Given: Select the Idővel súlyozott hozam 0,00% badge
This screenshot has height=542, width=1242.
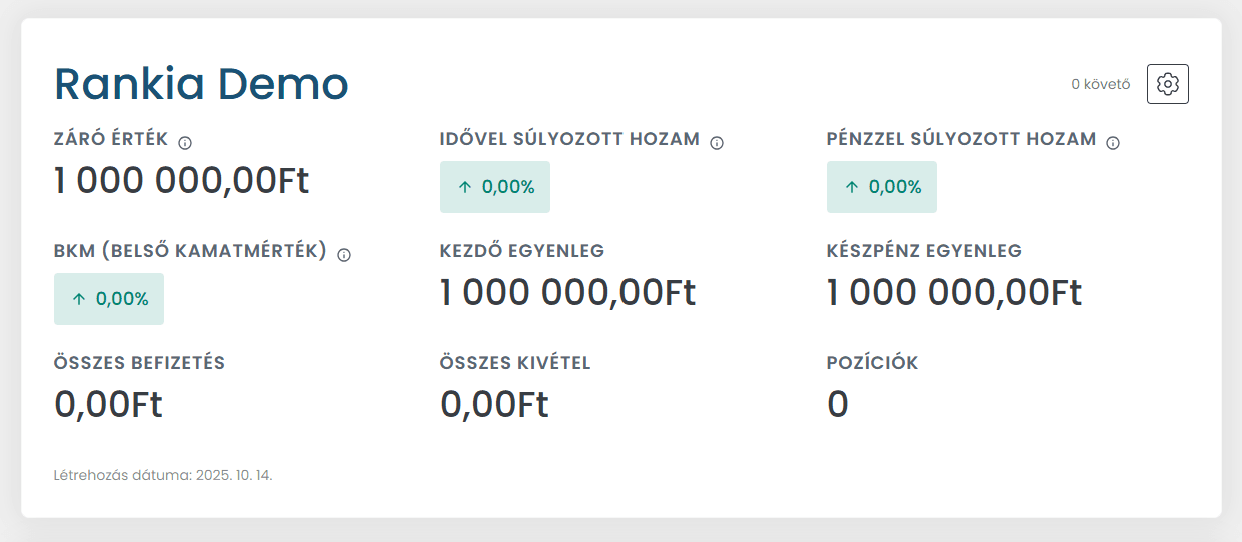Looking at the screenshot, I should [495, 187].
